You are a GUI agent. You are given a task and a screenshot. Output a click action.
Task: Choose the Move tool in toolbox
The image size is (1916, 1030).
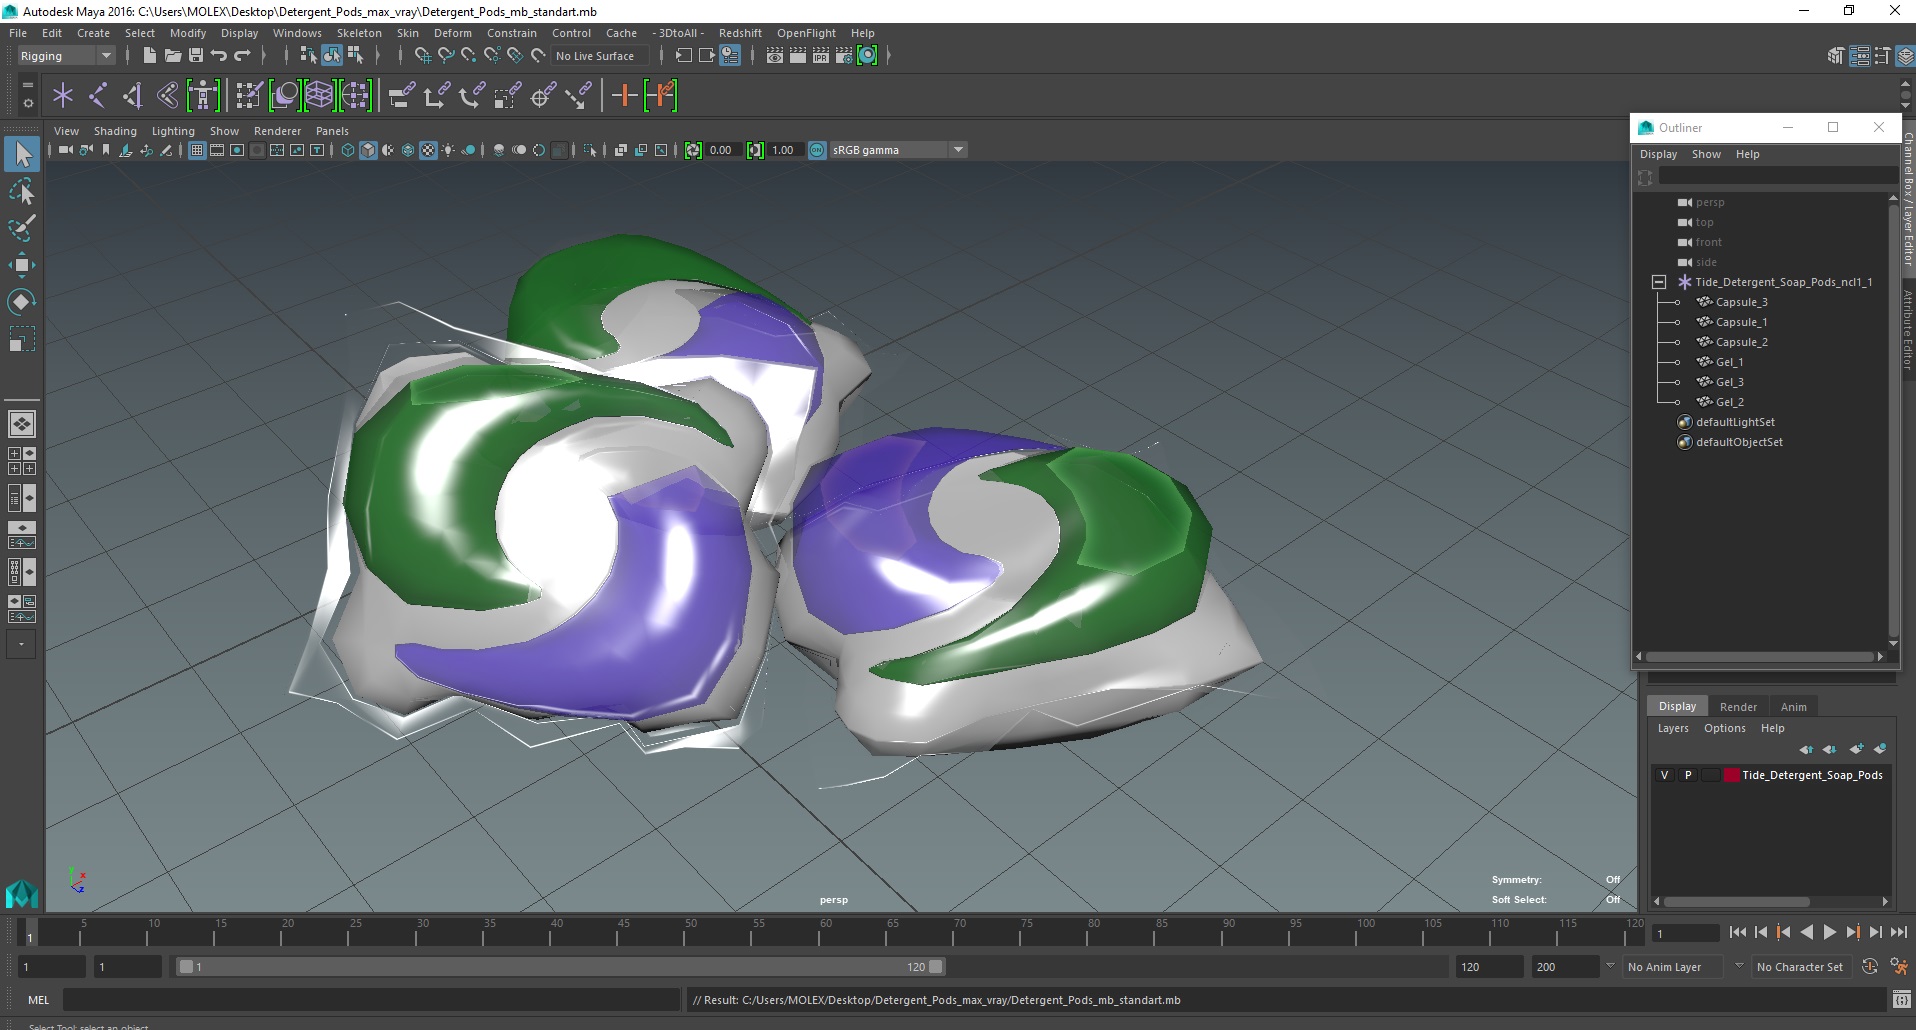[x=22, y=265]
